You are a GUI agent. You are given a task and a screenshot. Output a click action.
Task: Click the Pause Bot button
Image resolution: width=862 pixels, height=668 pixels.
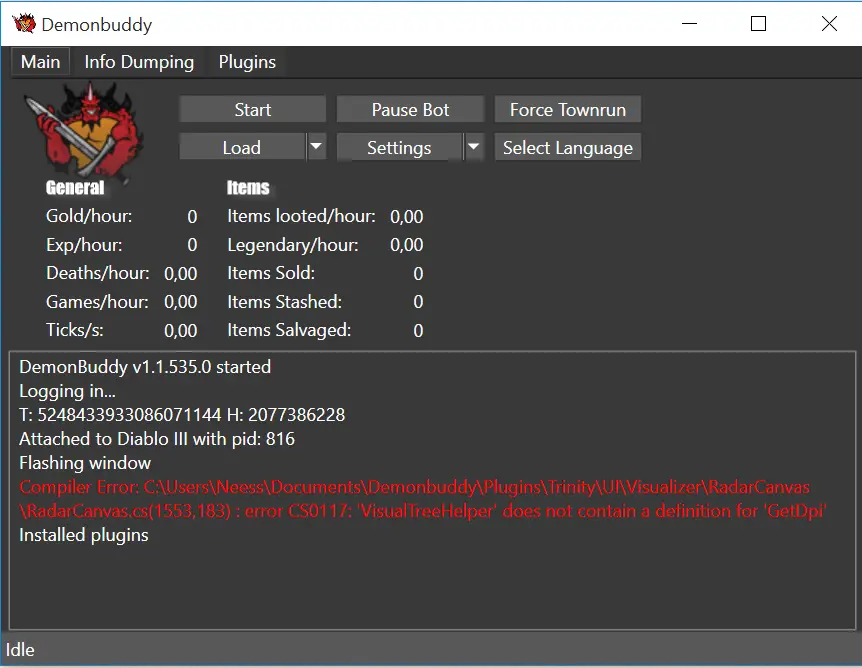coord(410,110)
